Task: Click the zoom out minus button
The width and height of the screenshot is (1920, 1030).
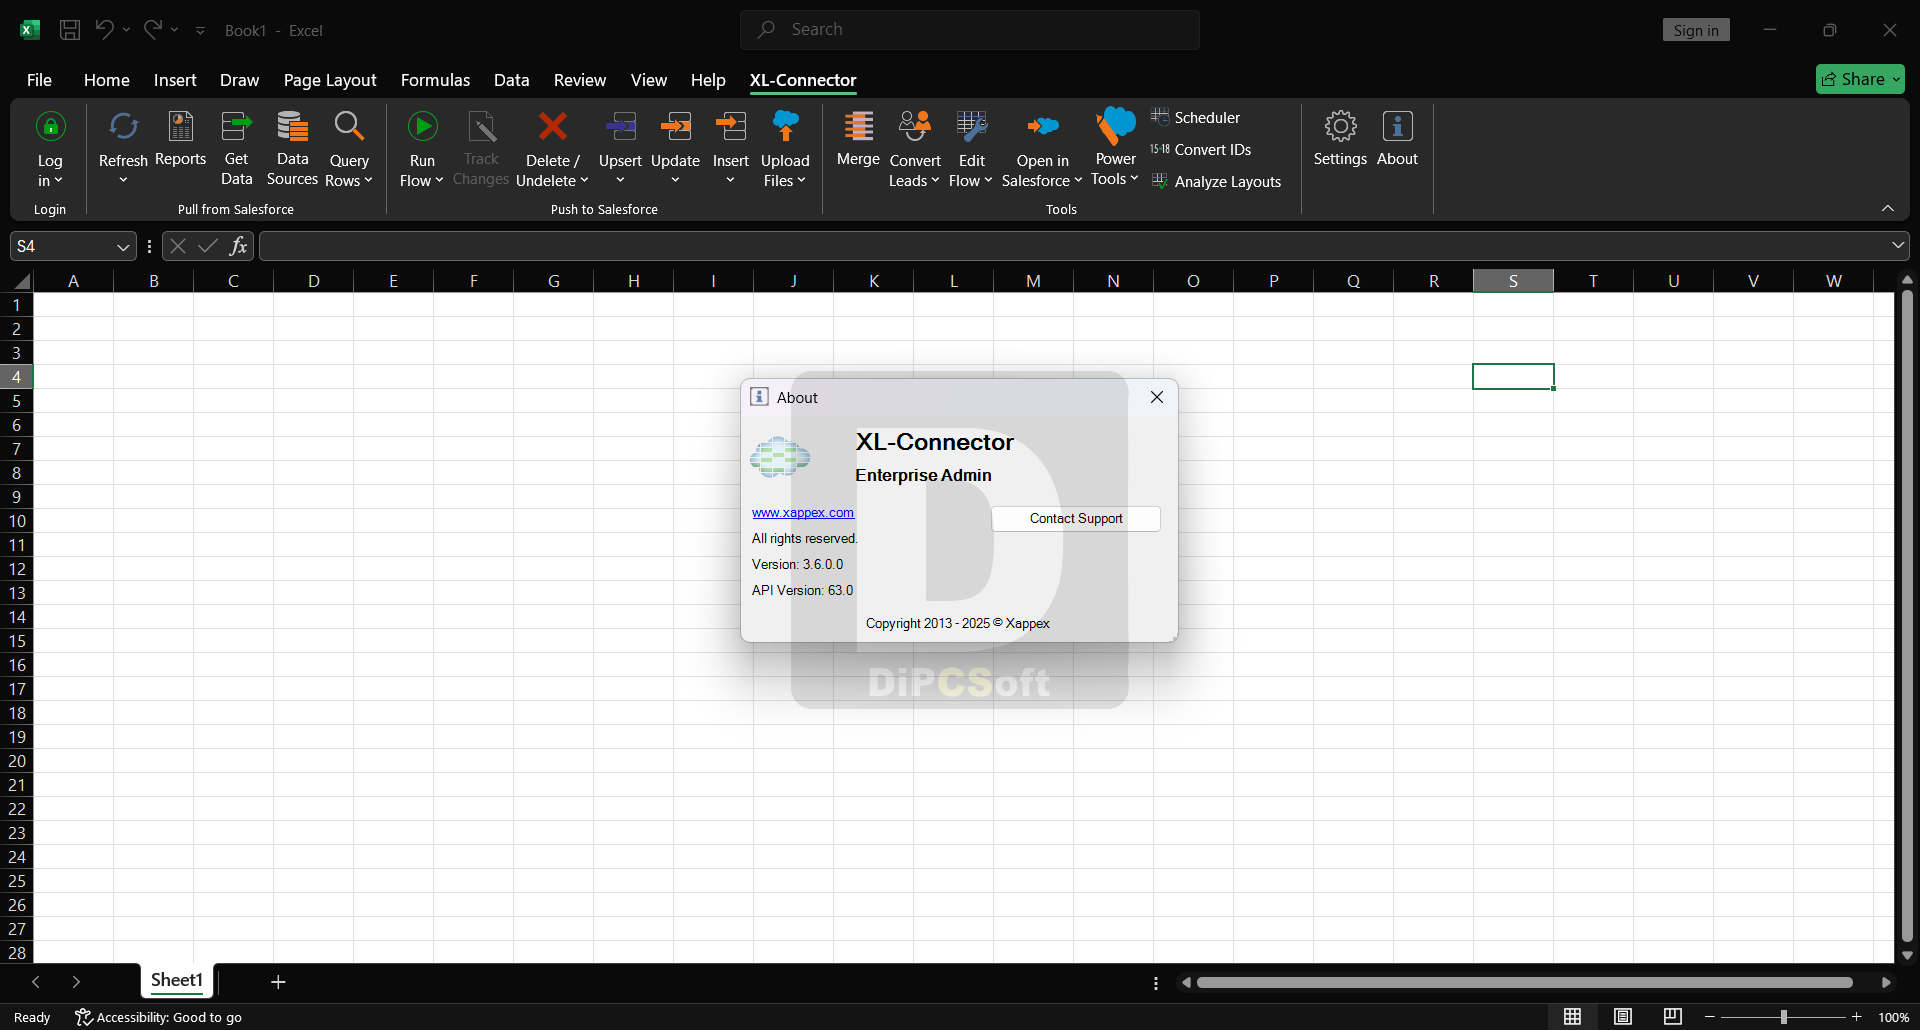Action: pyautogui.click(x=1710, y=1017)
